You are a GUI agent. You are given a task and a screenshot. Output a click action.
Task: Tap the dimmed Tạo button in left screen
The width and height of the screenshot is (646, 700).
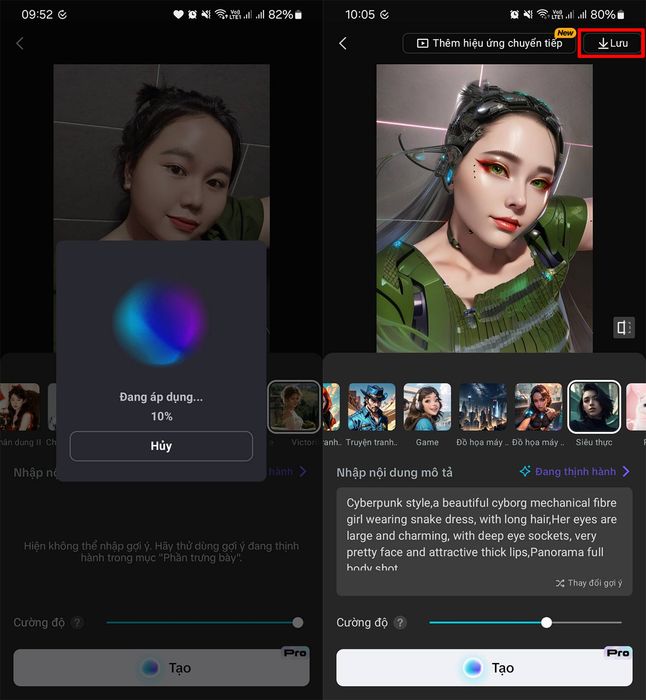click(x=161, y=667)
